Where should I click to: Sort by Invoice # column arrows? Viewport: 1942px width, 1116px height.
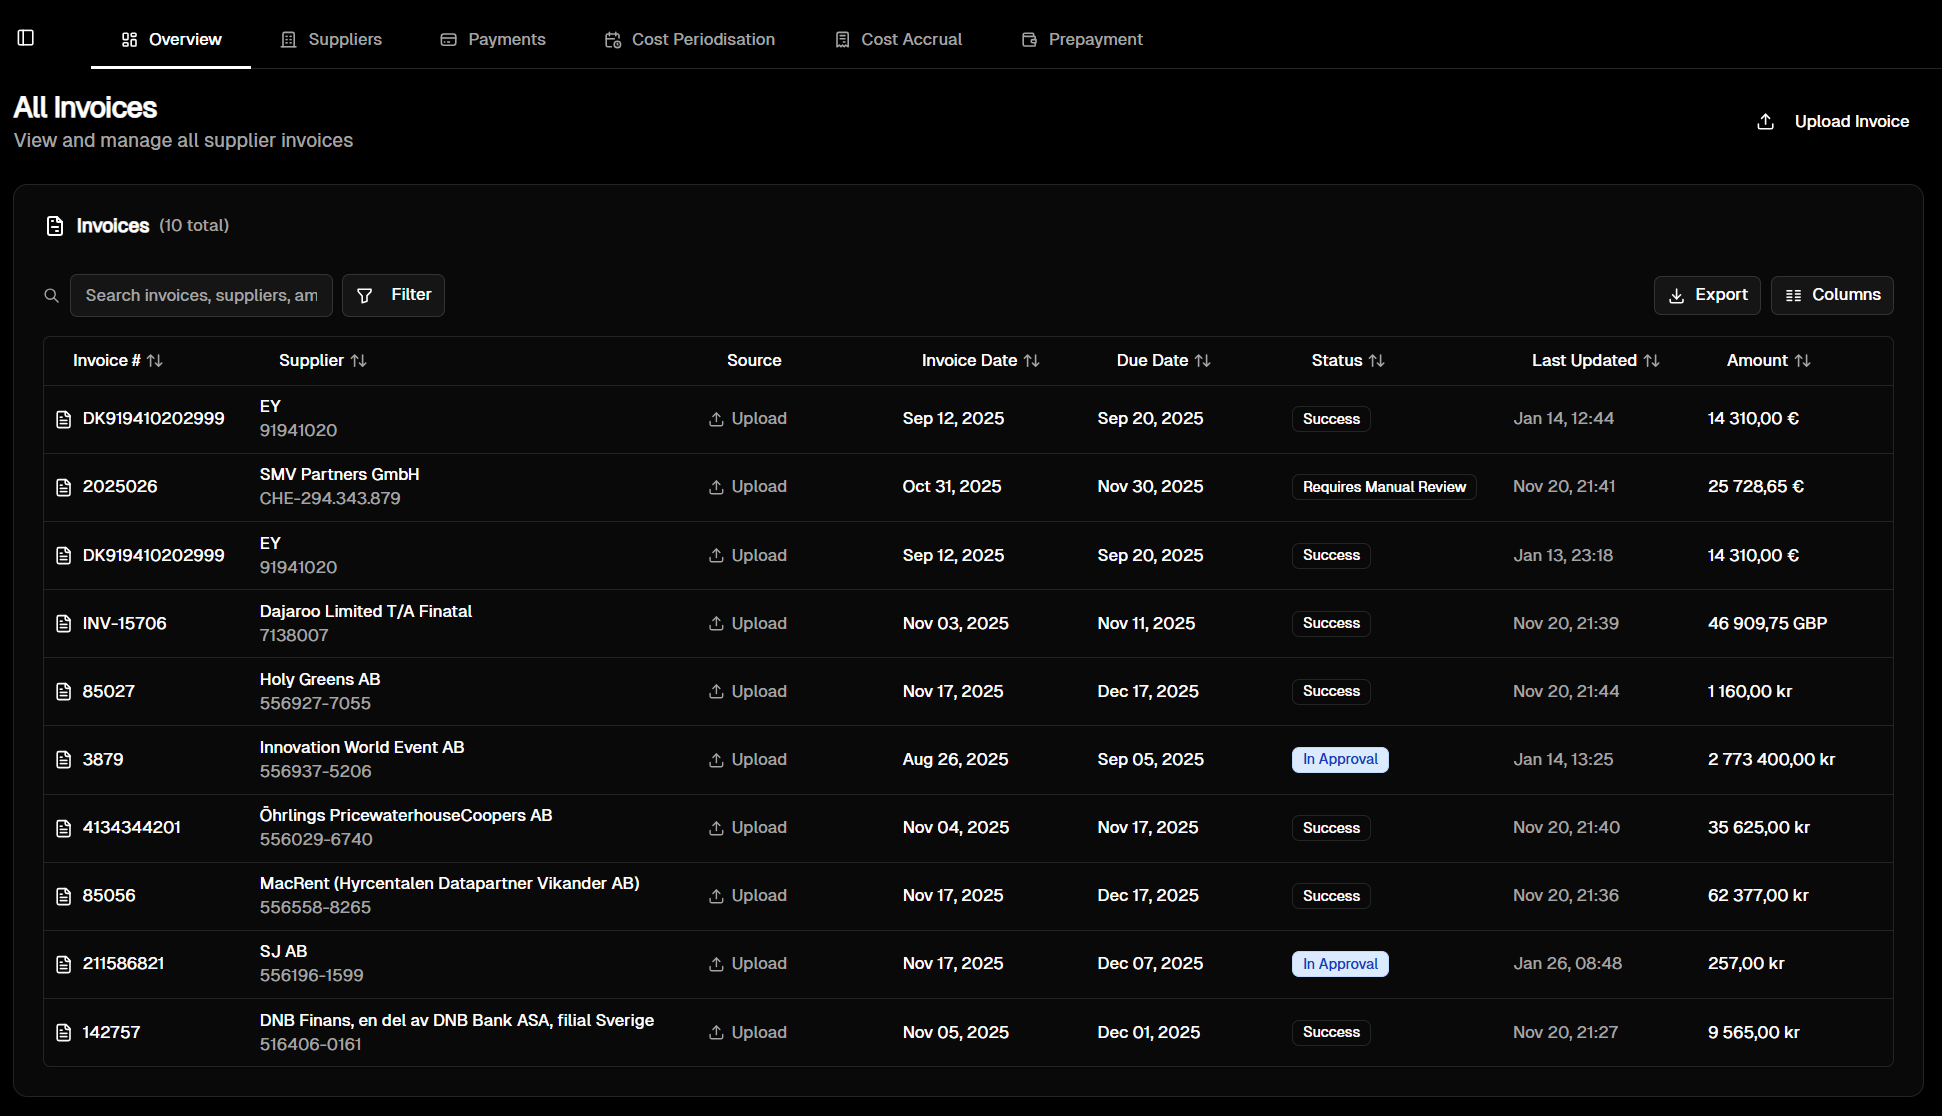coord(155,361)
